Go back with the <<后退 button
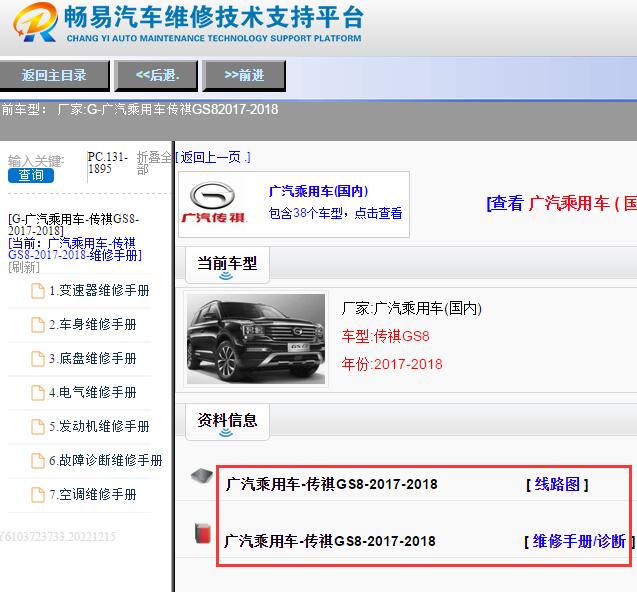 coord(157,76)
